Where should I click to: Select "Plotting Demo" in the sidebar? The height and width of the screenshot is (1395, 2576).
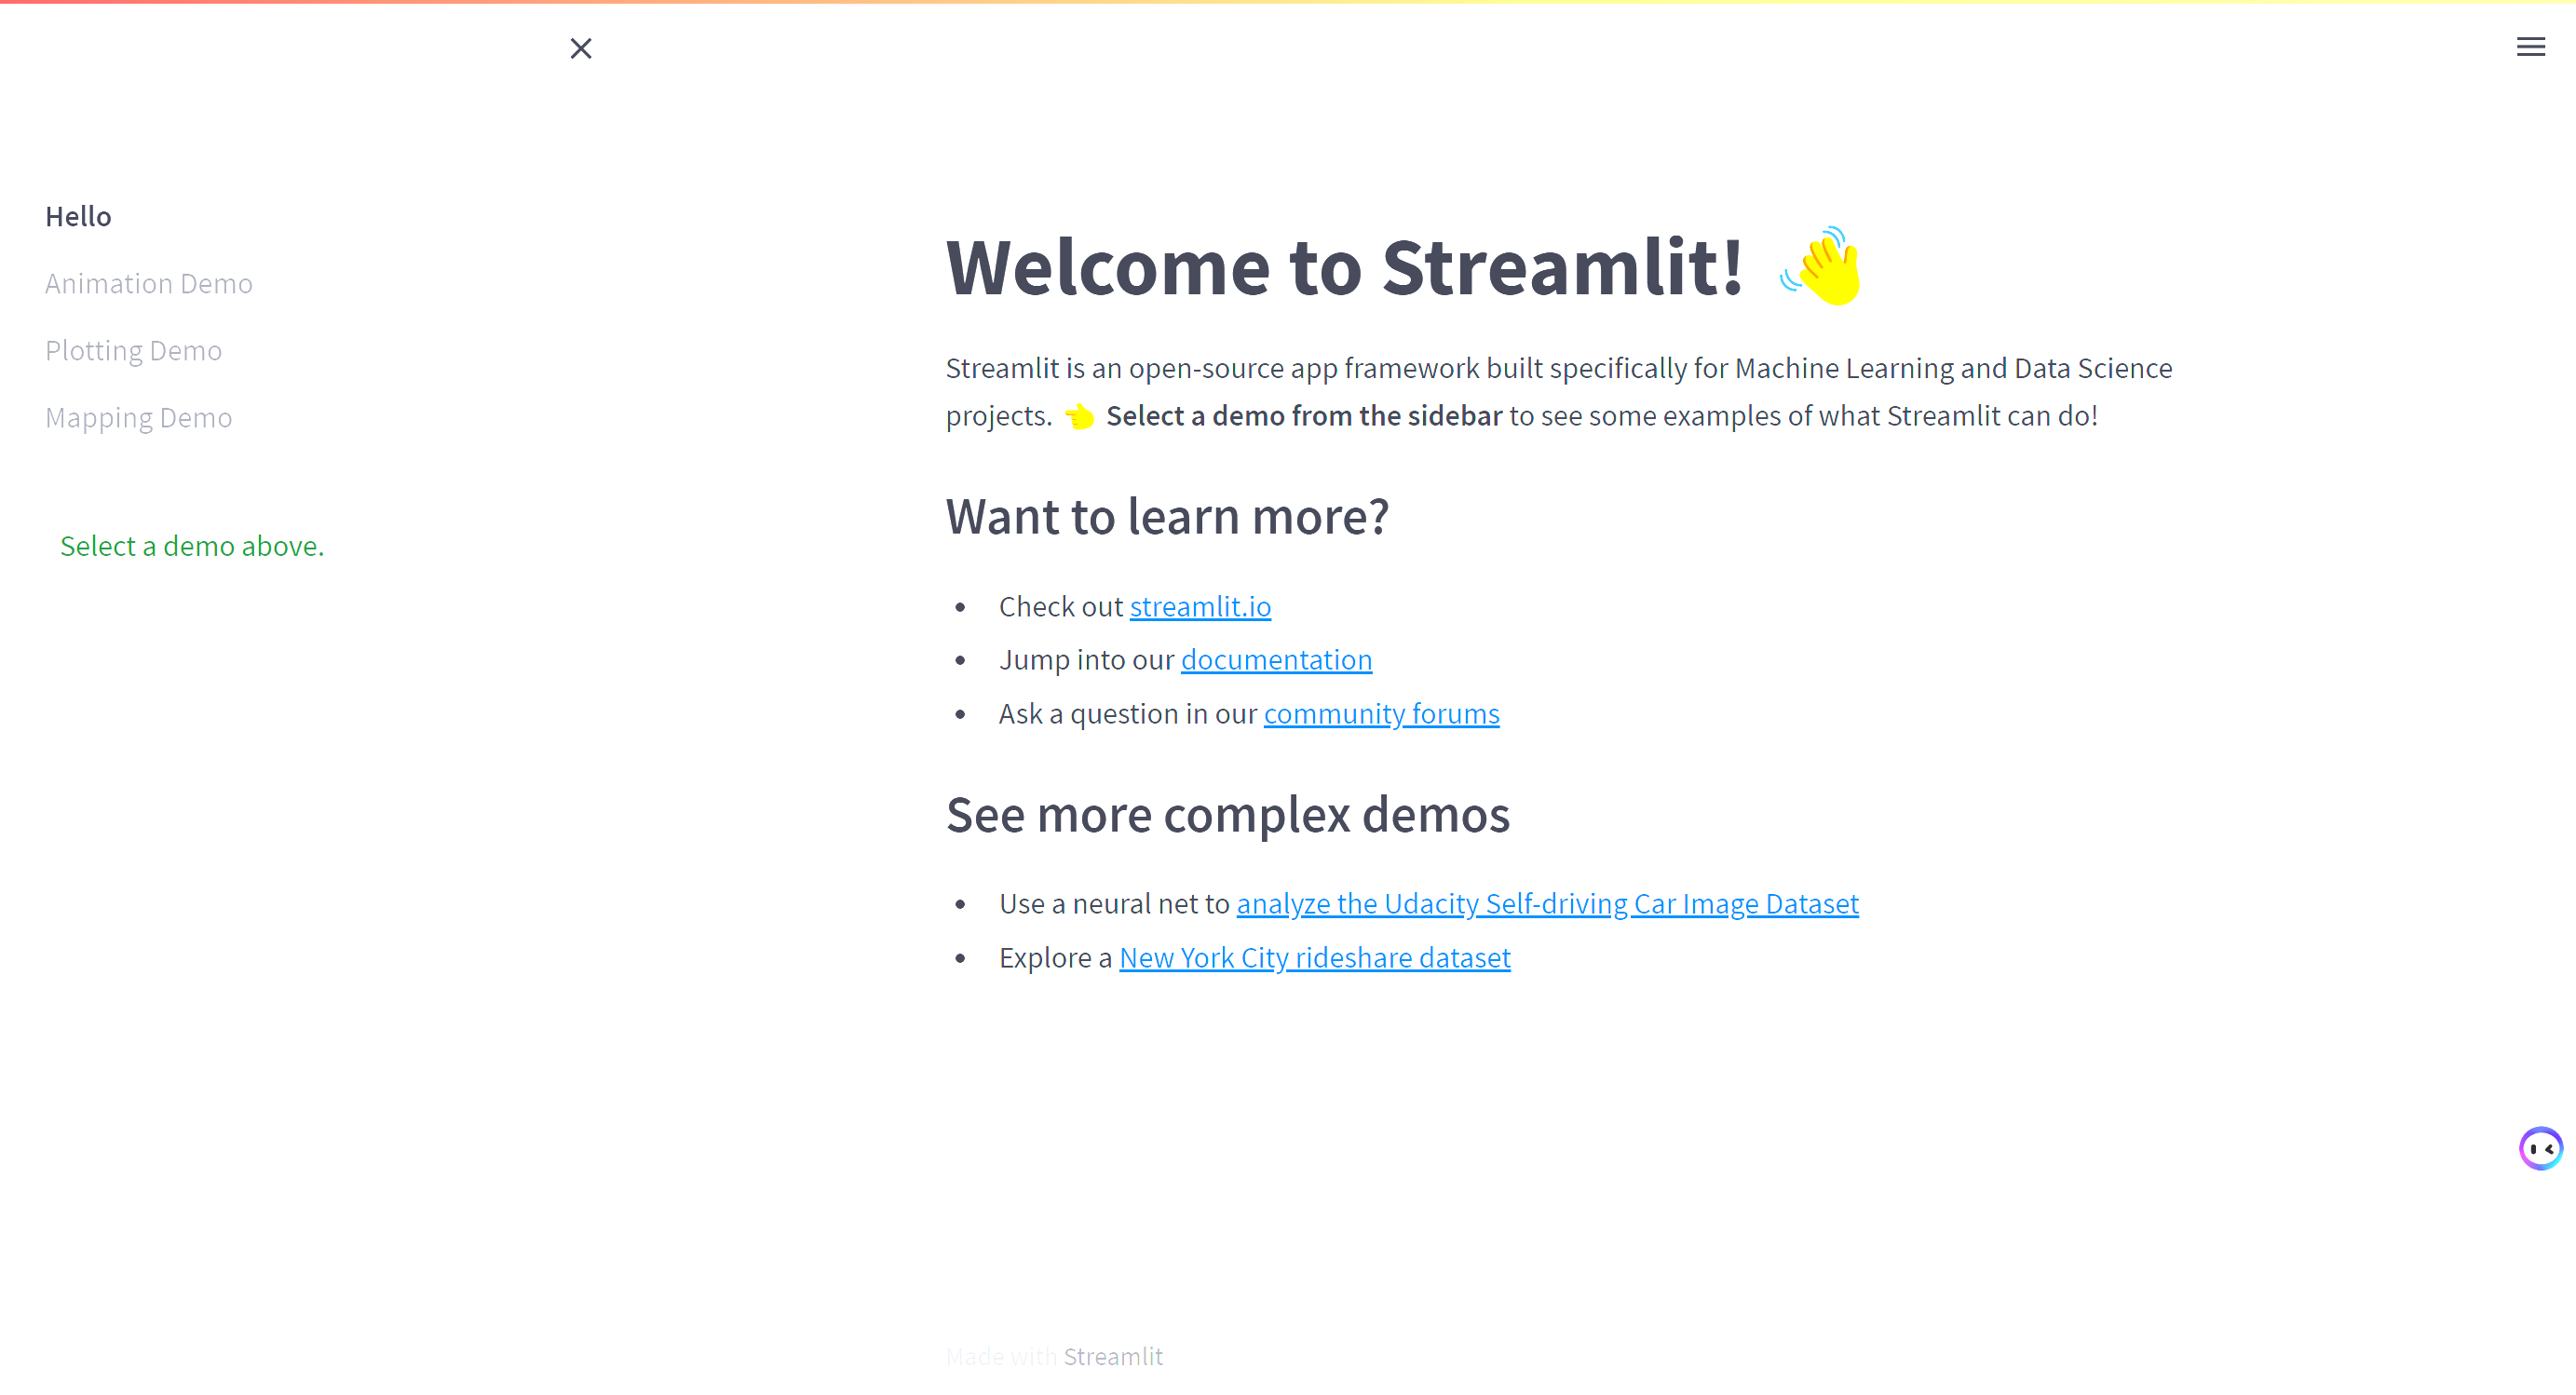point(133,350)
